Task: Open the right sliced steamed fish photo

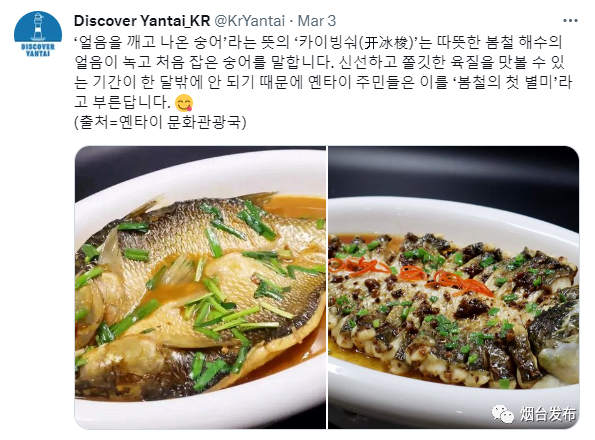Action: (453, 287)
